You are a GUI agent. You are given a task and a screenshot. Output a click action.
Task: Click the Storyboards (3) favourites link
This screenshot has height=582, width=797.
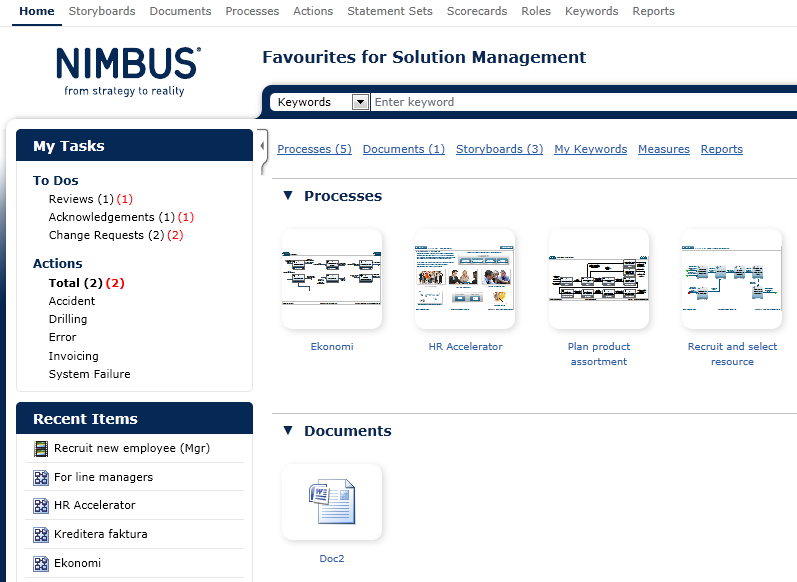pyautogui.click(x=499, y=149)
